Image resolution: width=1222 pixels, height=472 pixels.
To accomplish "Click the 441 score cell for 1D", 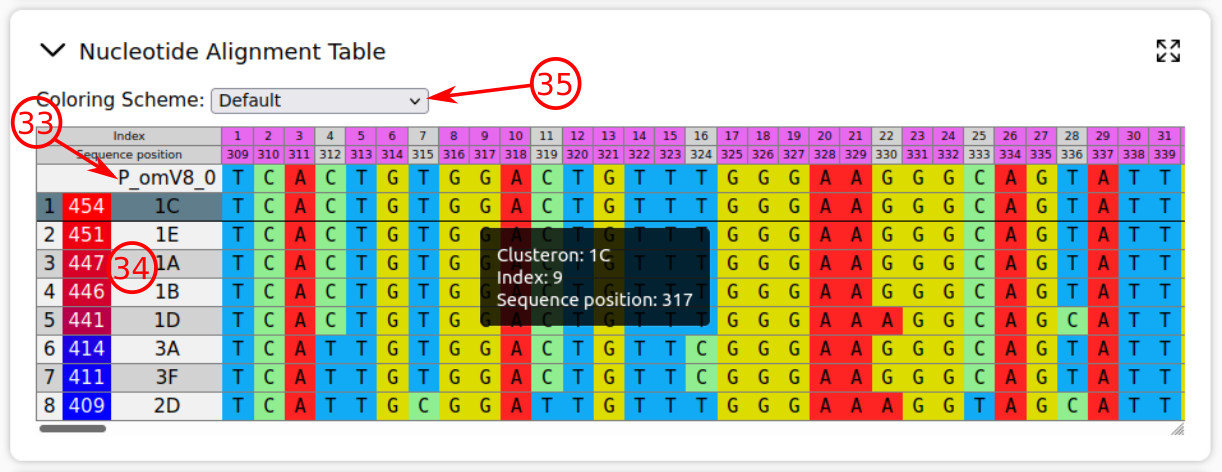I will pos(87,321).
